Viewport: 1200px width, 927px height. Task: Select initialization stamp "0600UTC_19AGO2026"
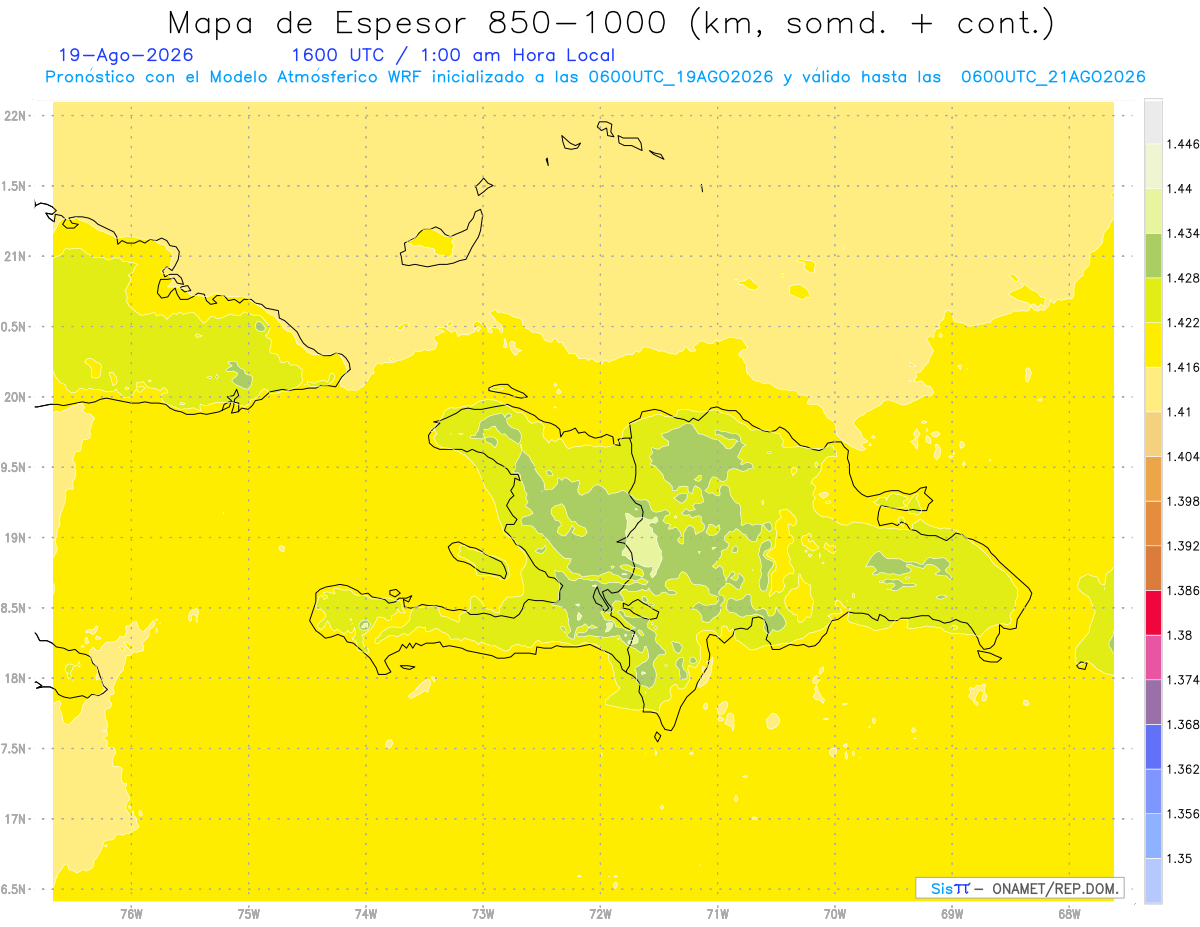(x=681, y=77)
